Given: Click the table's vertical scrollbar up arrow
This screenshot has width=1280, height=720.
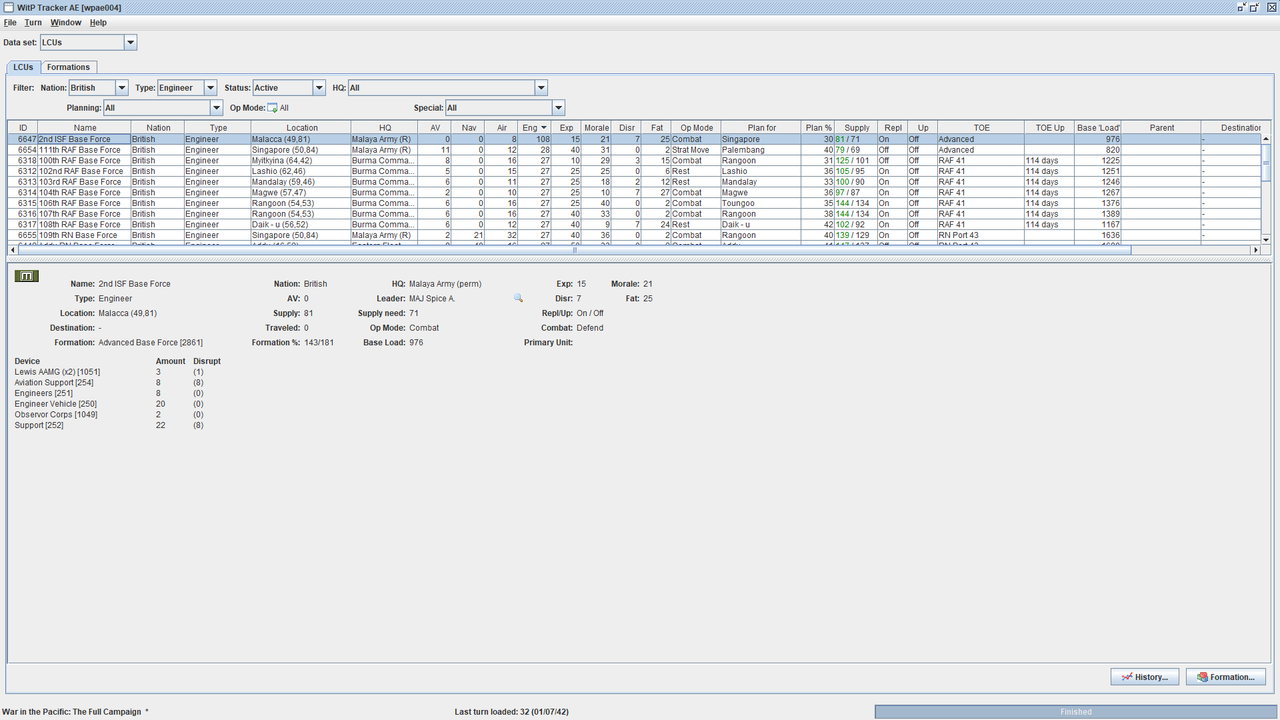Looking at the screenshot, I should (1266, 139).
